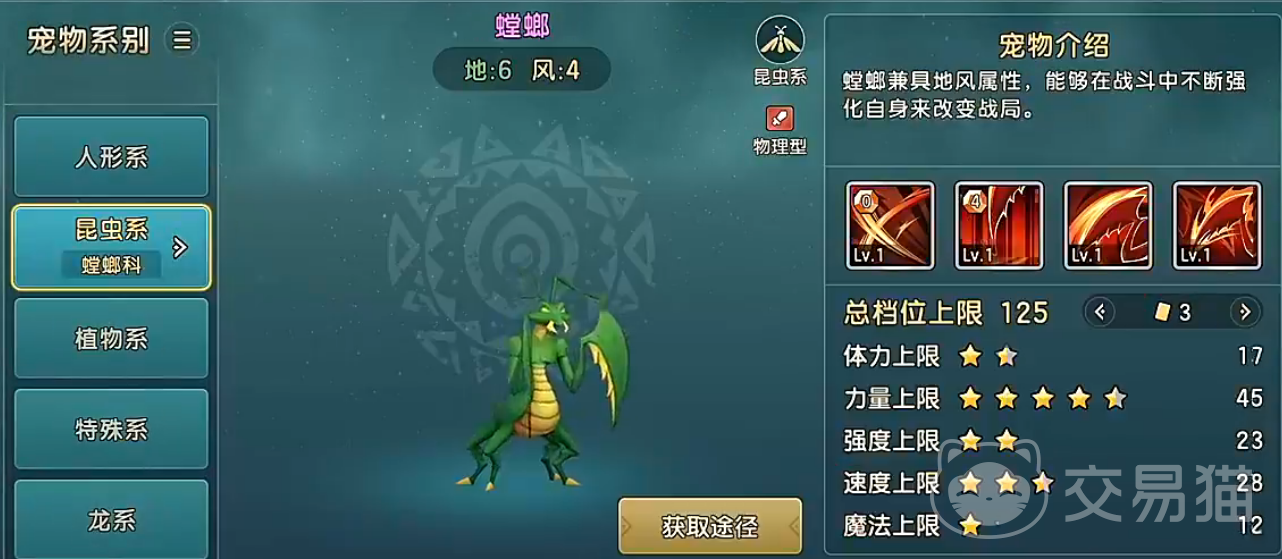Viewport: 1282px width, 559px height.
Task: Open the 宠物系别 list menu icon
Action: pyautogui.click(x=182, y=40)
